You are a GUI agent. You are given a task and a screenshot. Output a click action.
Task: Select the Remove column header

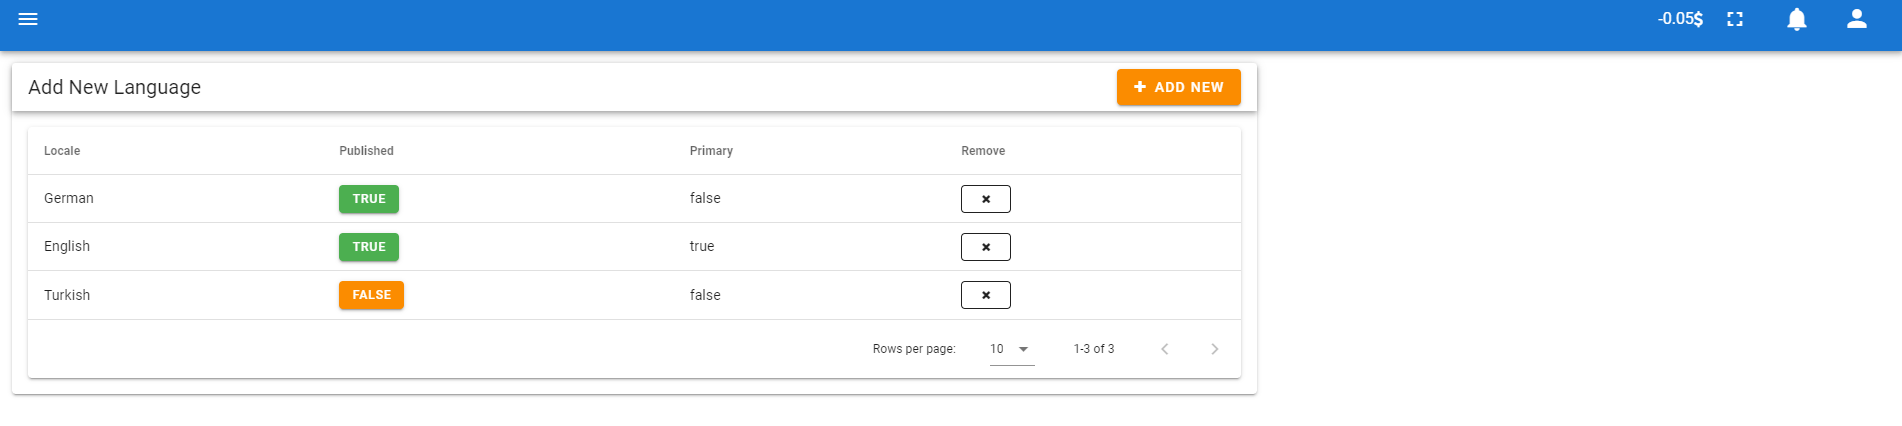point(983,151)
